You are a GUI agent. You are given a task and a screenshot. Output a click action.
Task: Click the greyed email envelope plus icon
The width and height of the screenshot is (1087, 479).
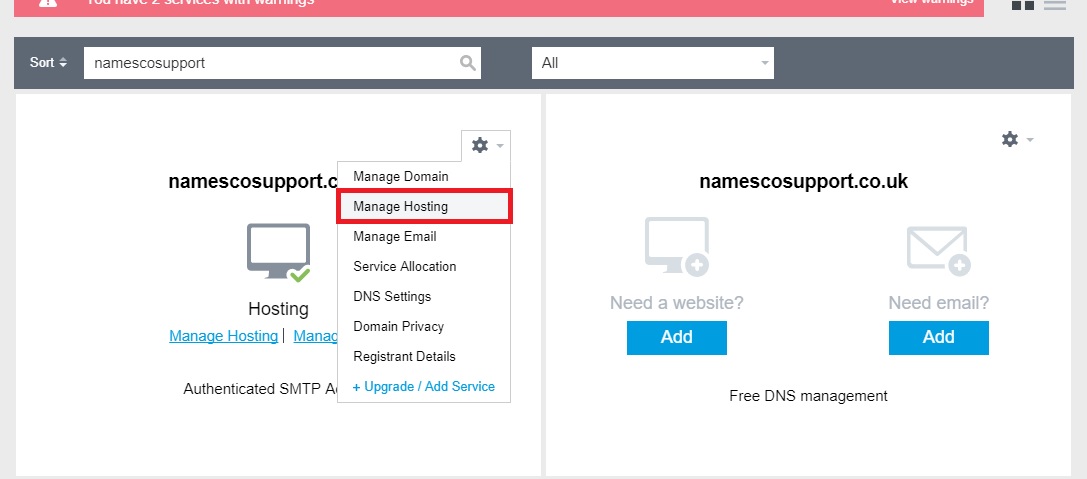point(939,250)
